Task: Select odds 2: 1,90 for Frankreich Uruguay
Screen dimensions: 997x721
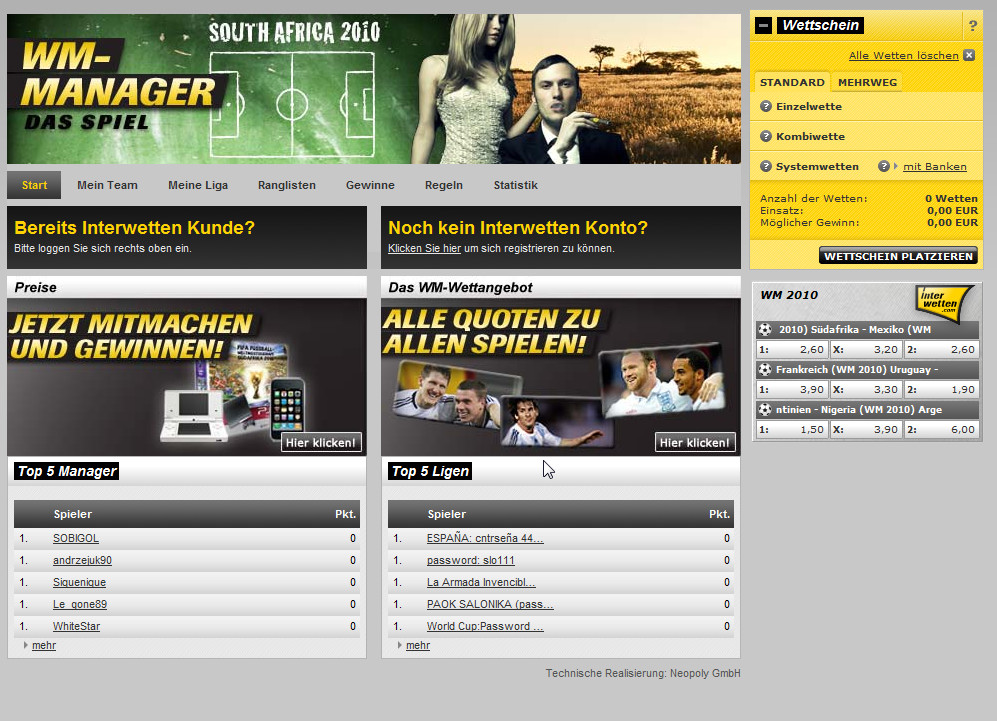Action: click(x=942, y=390)
